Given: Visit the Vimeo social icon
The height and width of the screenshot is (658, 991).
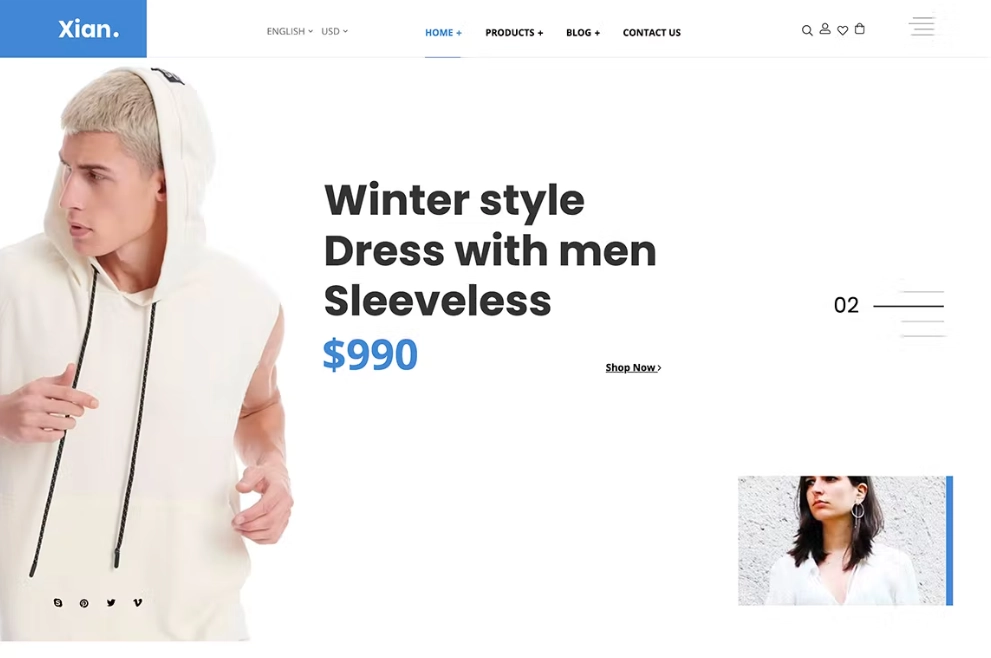Looking at the screenshot, I should pyautogui.click(x=138, y=602).
